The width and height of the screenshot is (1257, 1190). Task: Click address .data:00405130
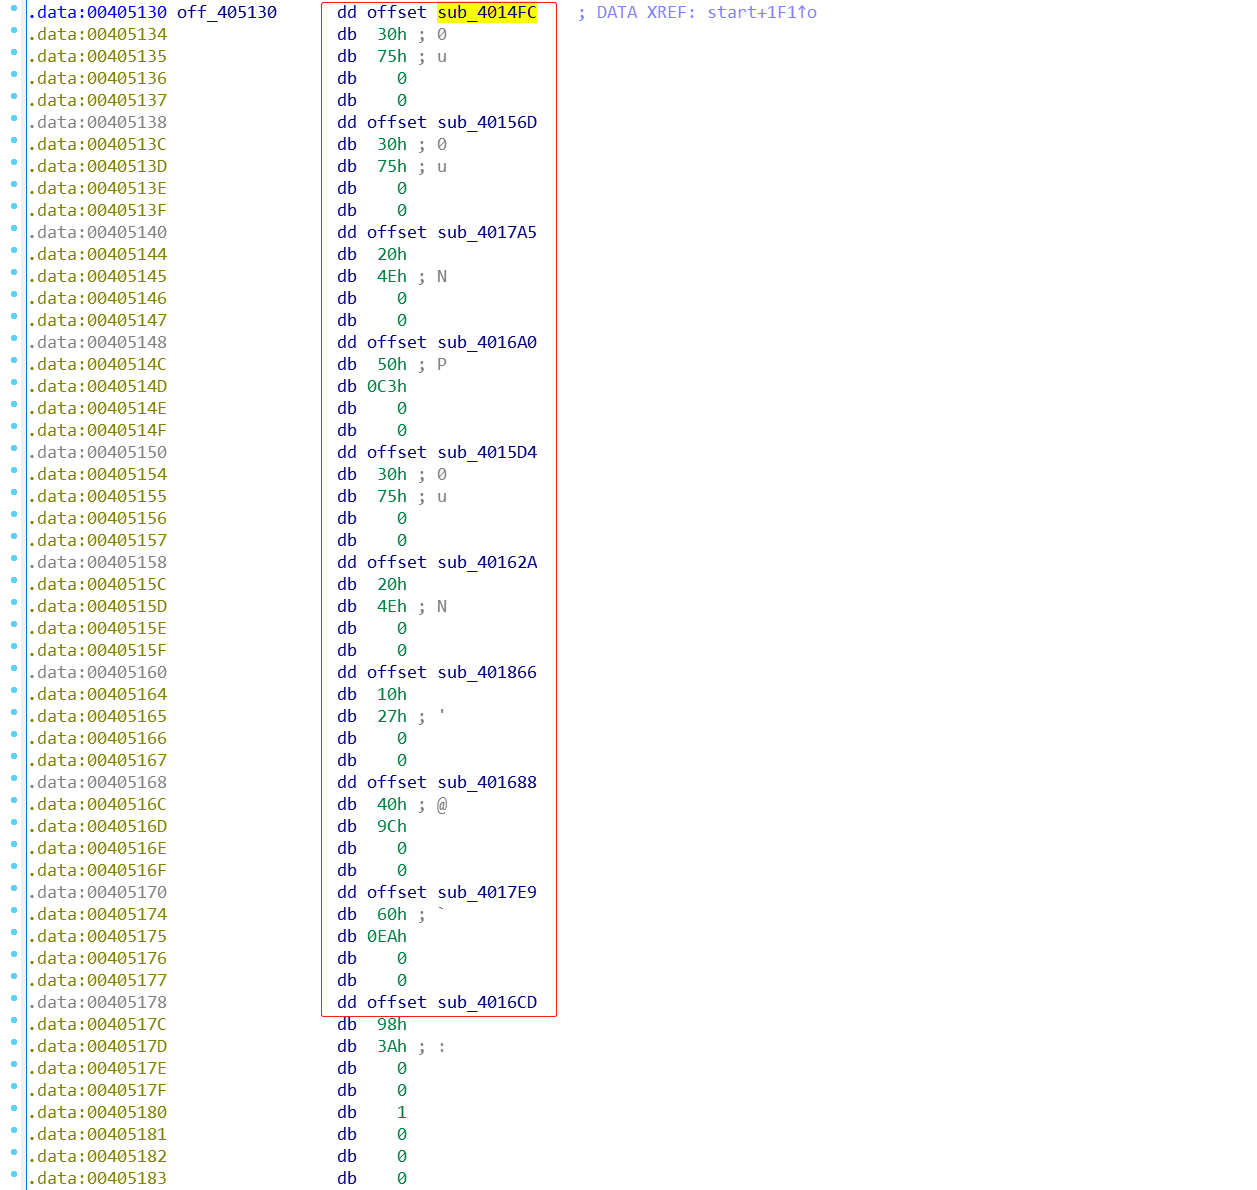(97, 12)
